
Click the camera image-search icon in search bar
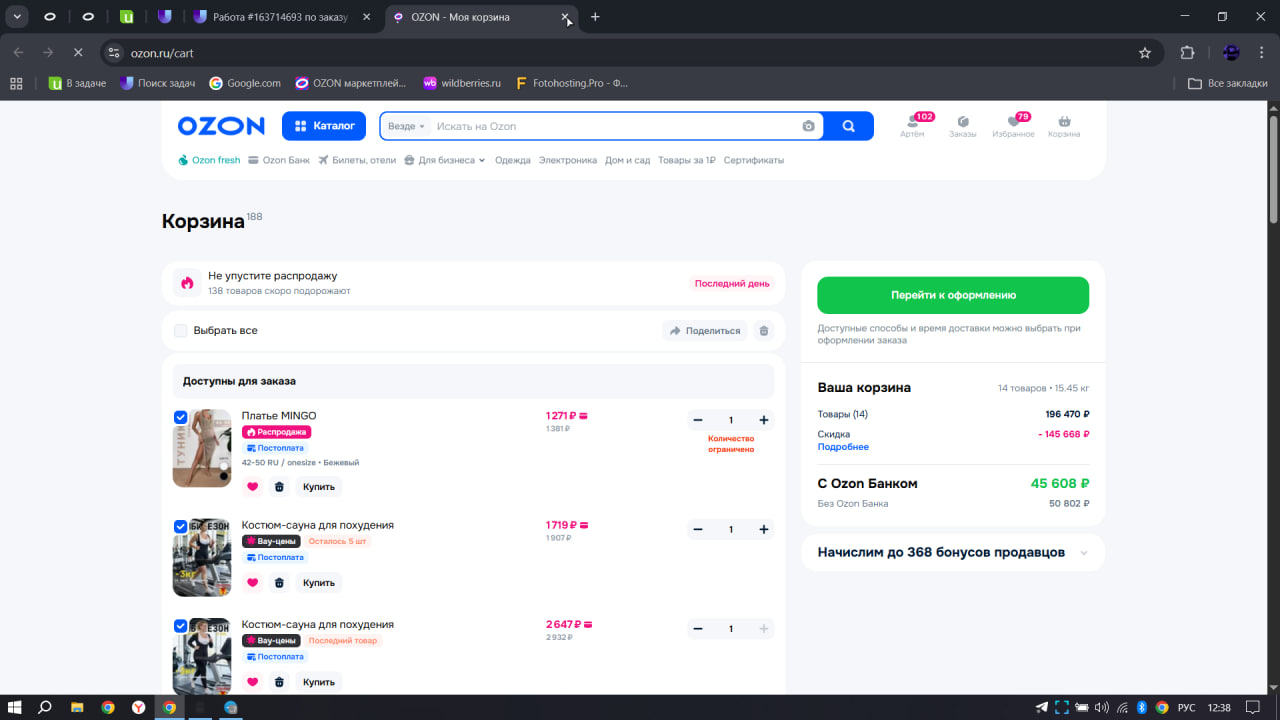pyautogui.click(x=808, y=126)
